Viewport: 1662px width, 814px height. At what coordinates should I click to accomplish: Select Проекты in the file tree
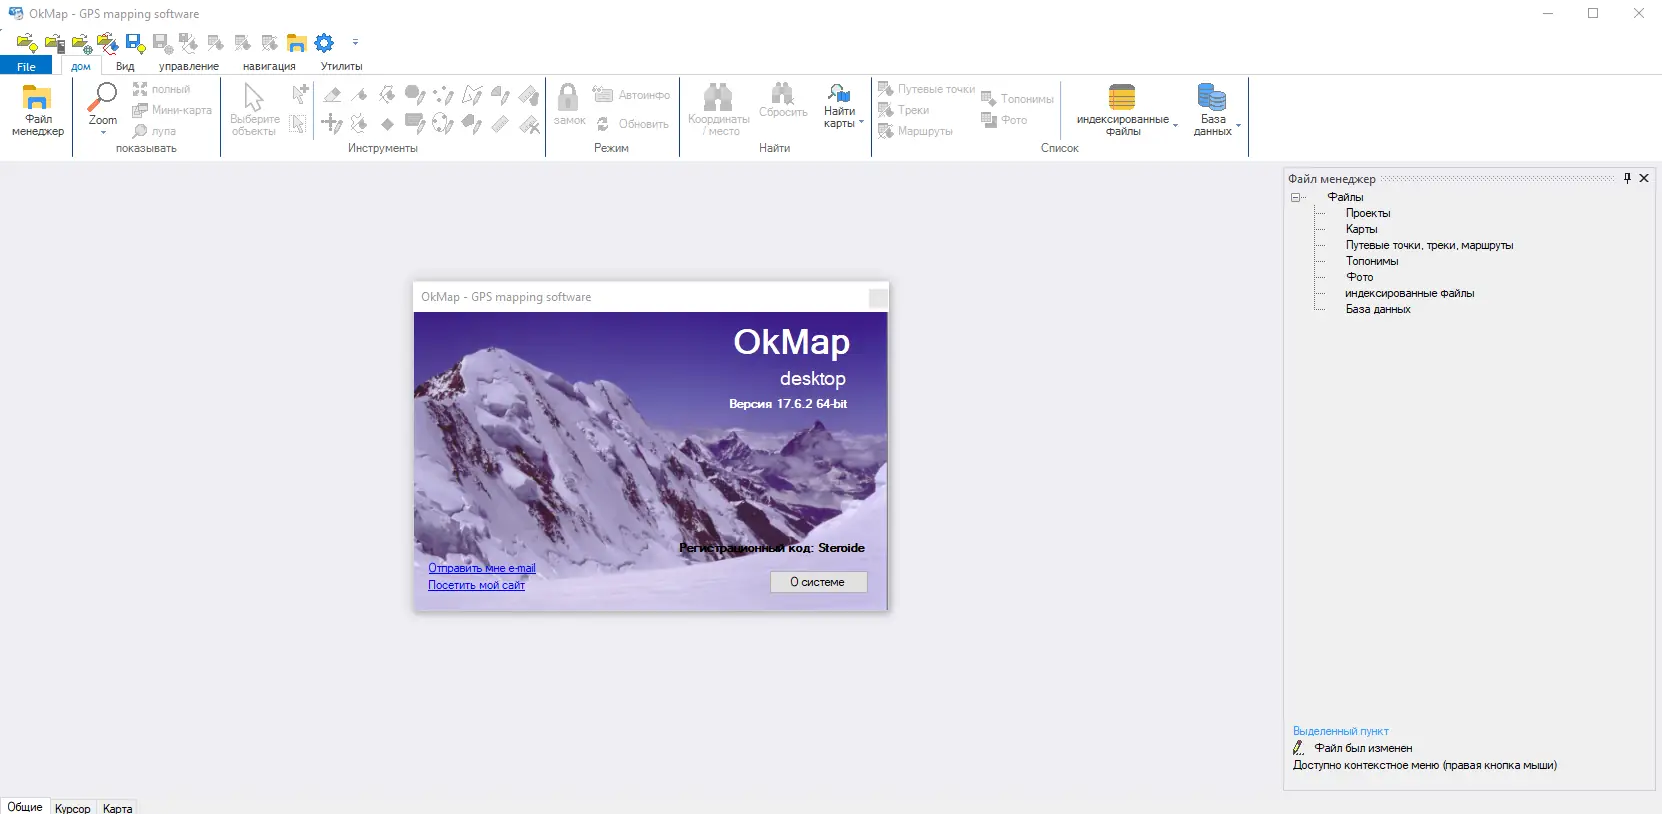1368,213
